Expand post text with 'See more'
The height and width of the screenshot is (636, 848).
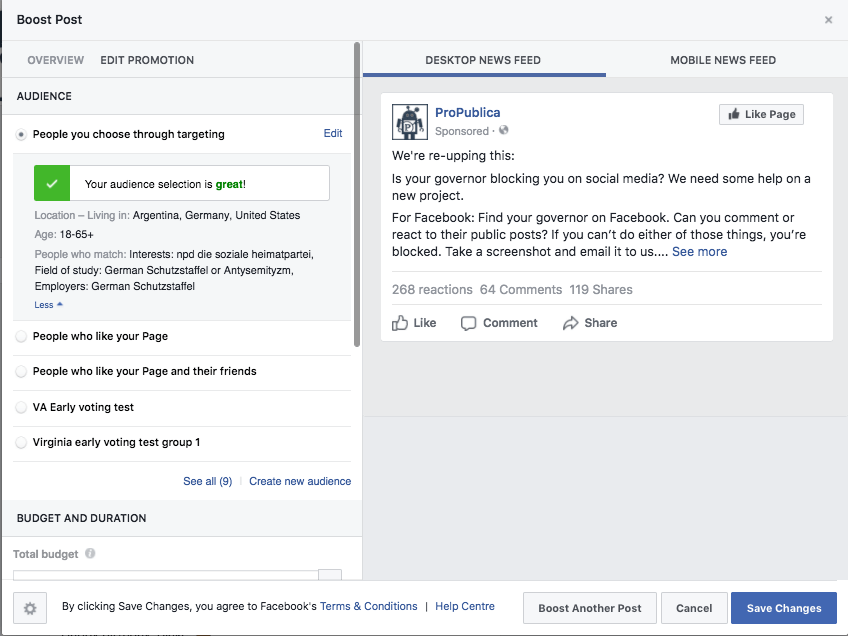699,252
